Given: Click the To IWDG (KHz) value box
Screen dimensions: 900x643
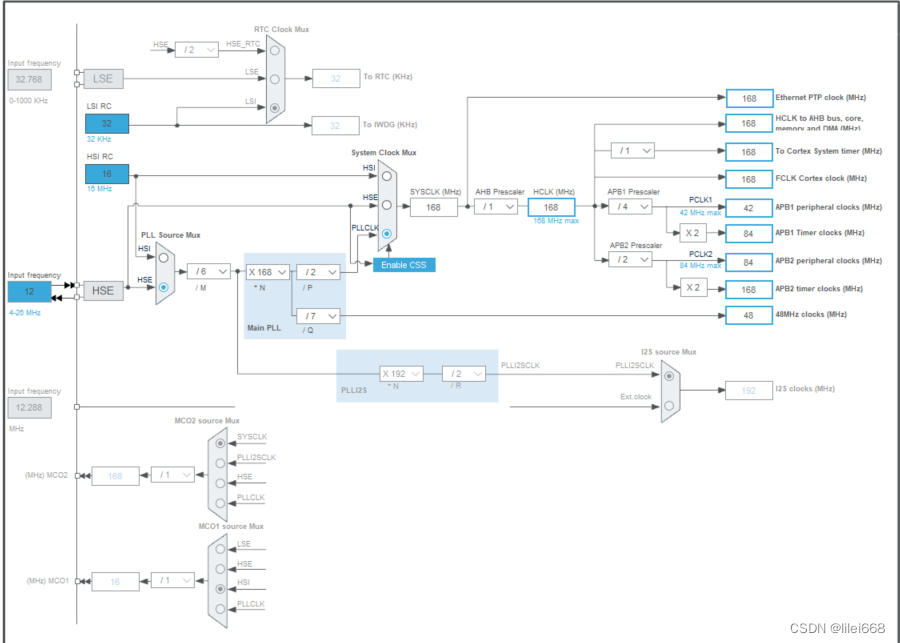Looking at the screenshot, I should tap(336, 126).
